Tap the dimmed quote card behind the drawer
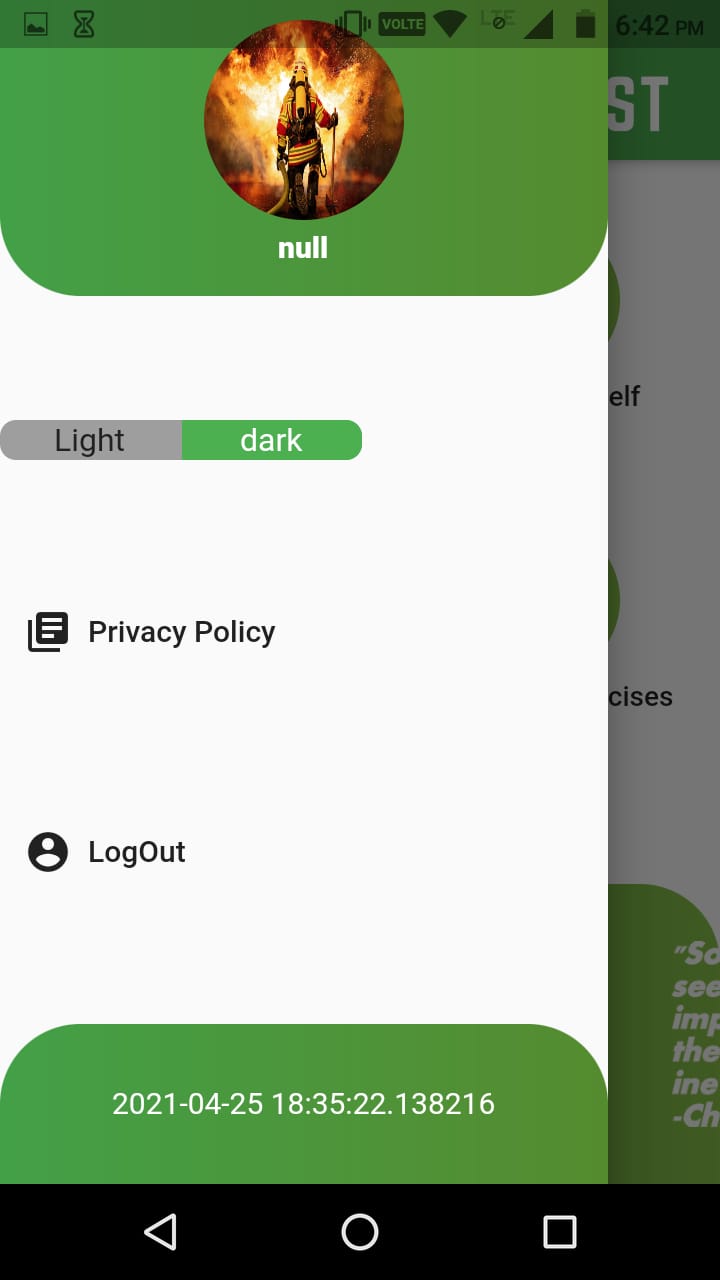 coord(664,1034)
